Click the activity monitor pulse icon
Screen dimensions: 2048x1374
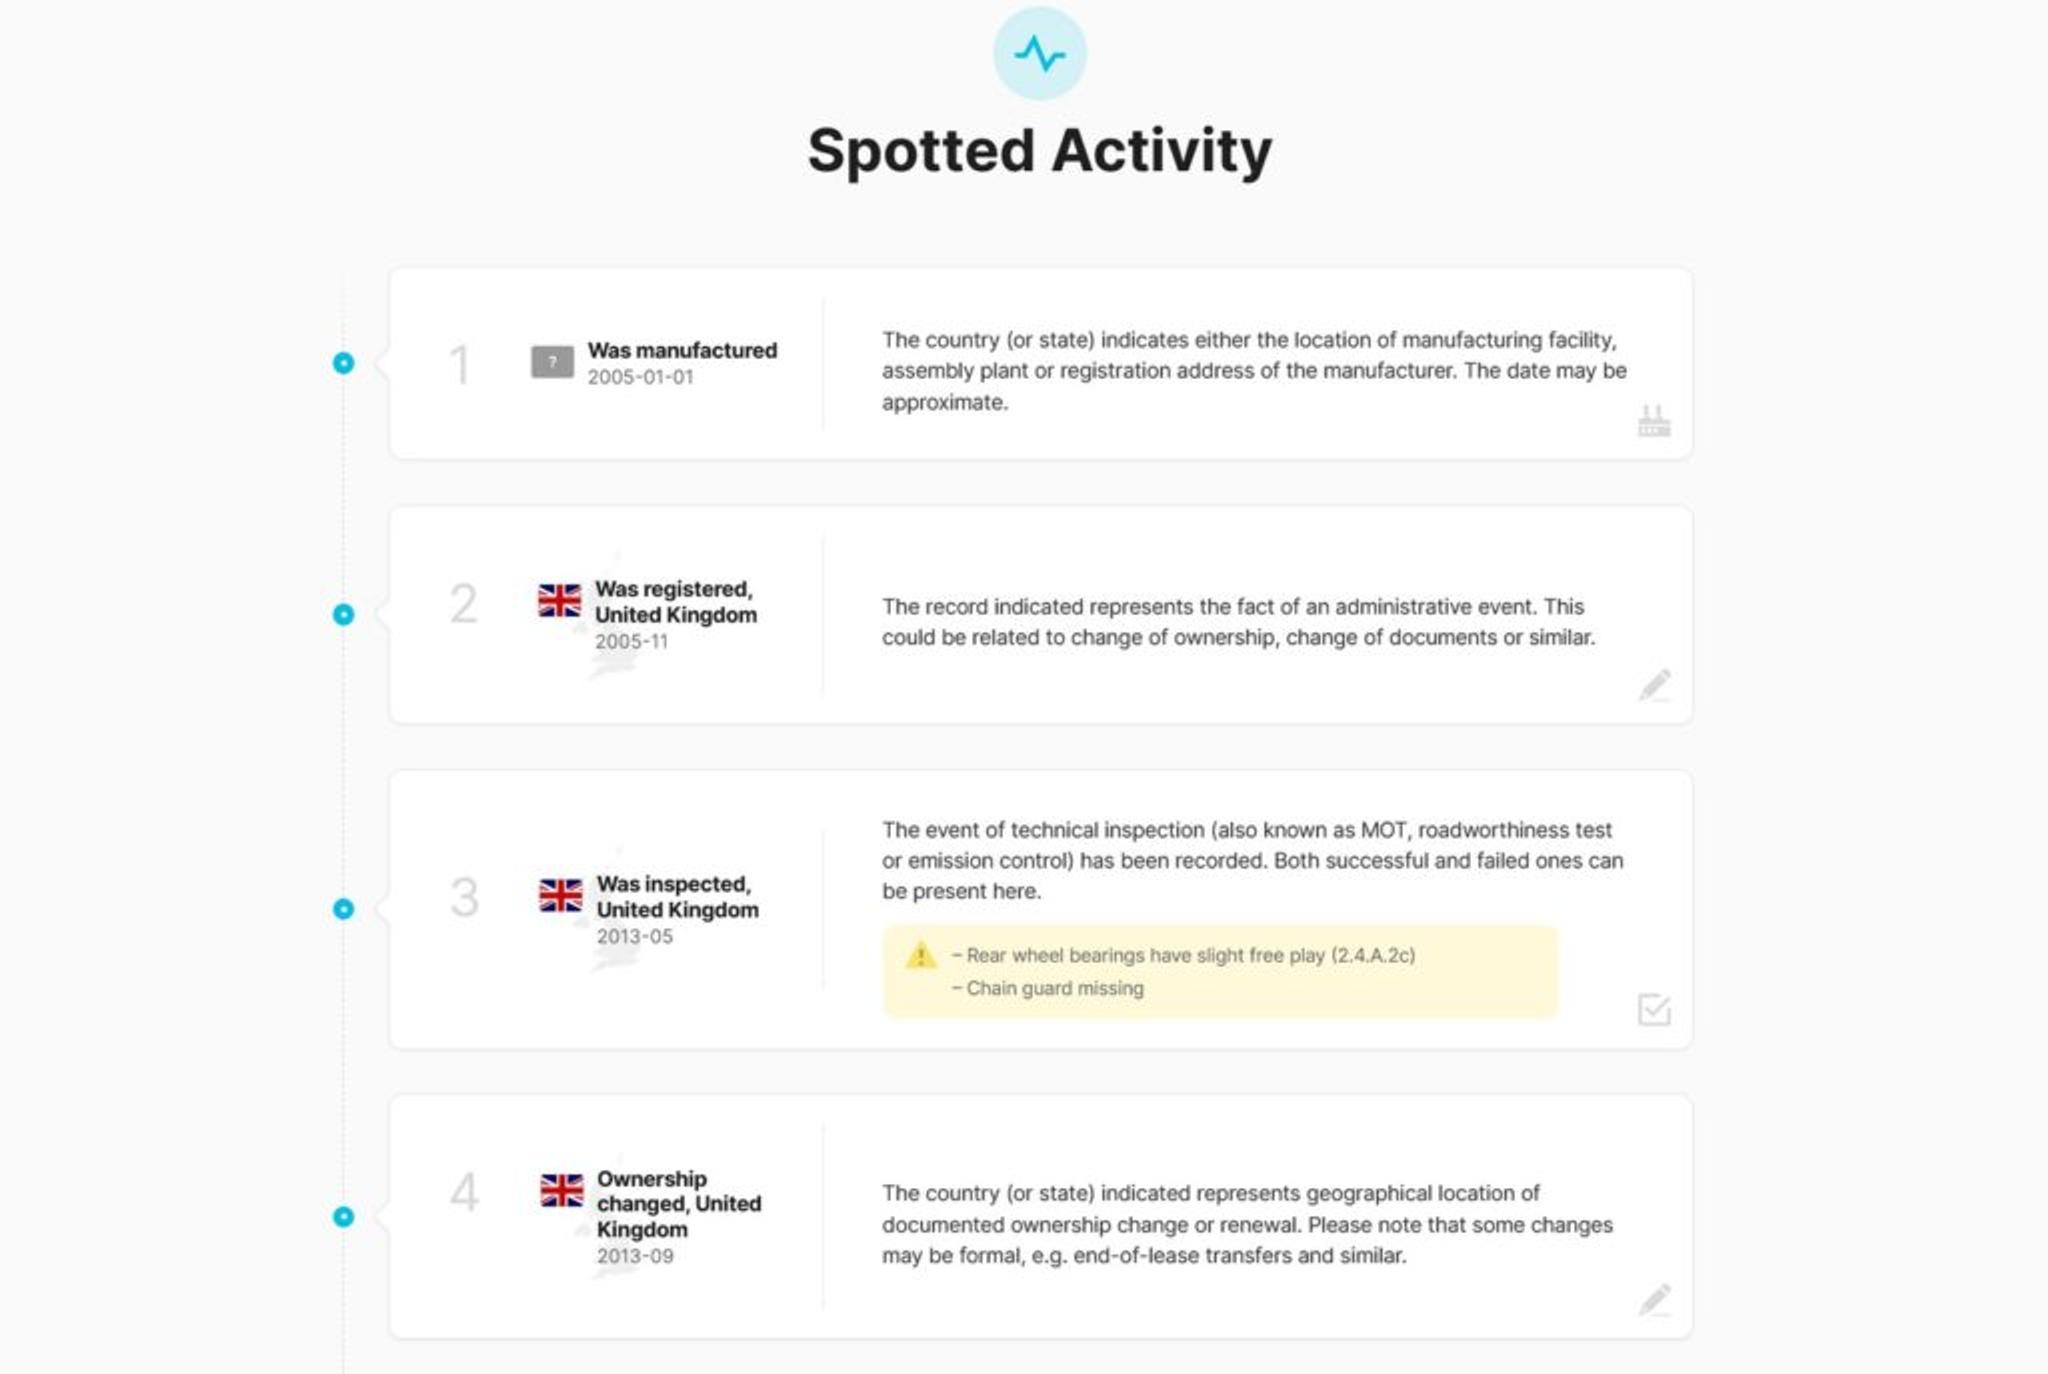1039,55
